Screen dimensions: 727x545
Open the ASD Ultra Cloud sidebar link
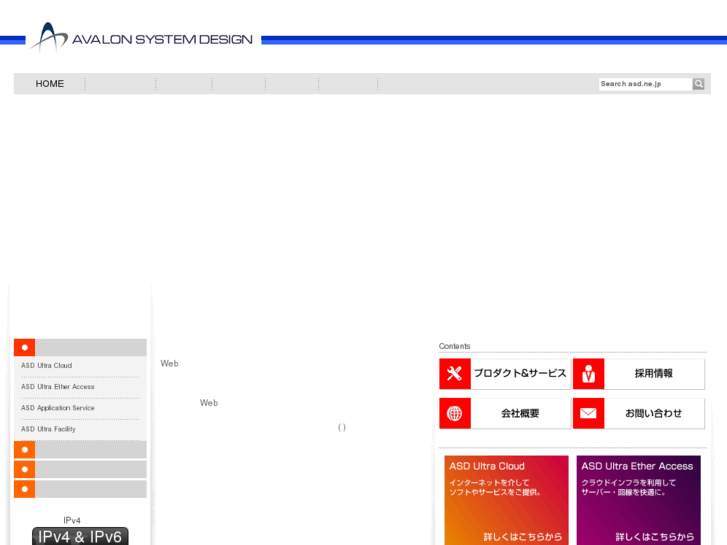click(x=46, y=365)
